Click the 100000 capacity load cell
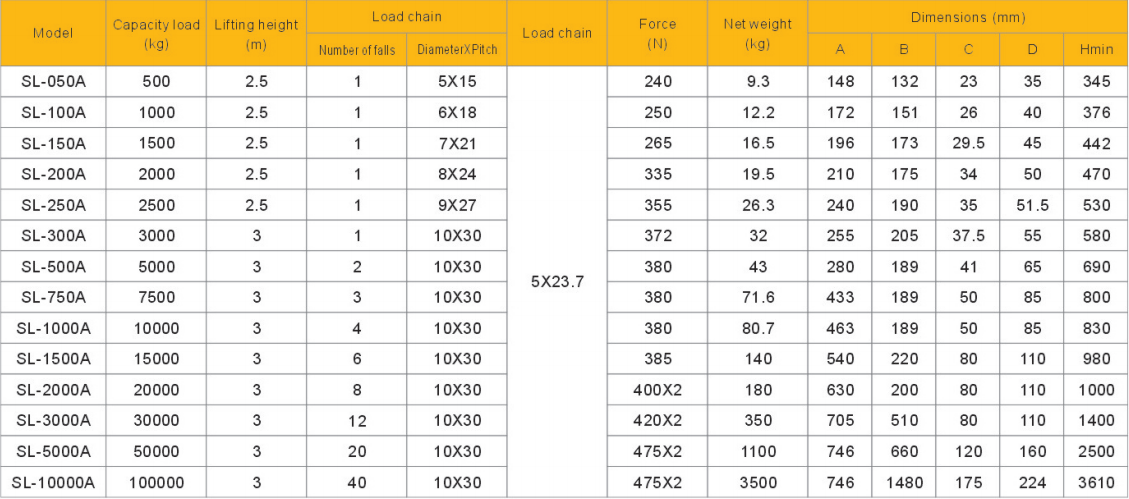1129x499 pixels. 156,482
